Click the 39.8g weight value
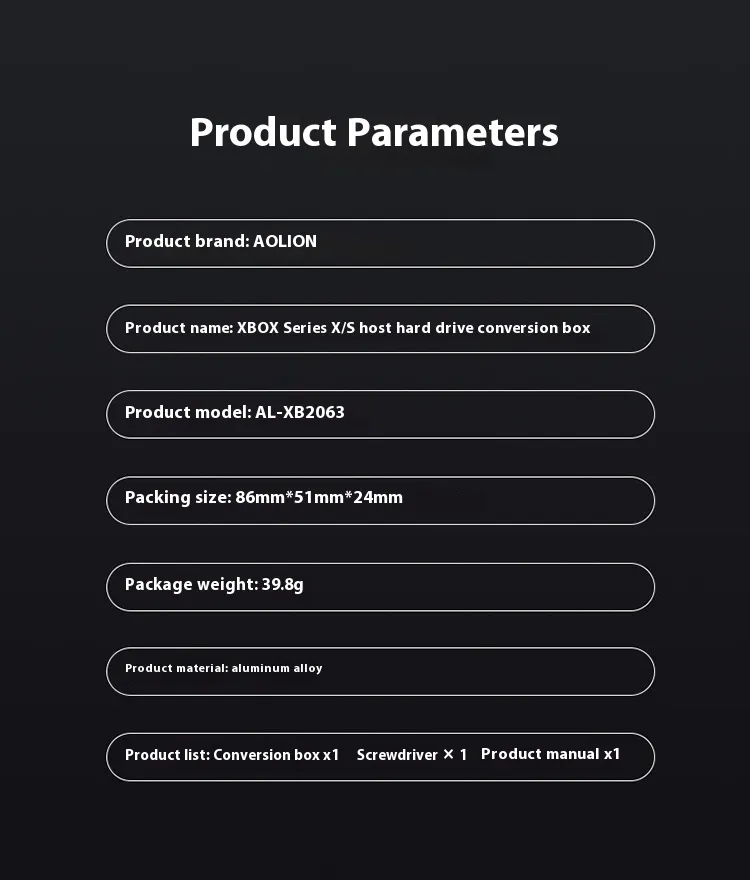This screenshot has width=750, height=880. (283, 584)
